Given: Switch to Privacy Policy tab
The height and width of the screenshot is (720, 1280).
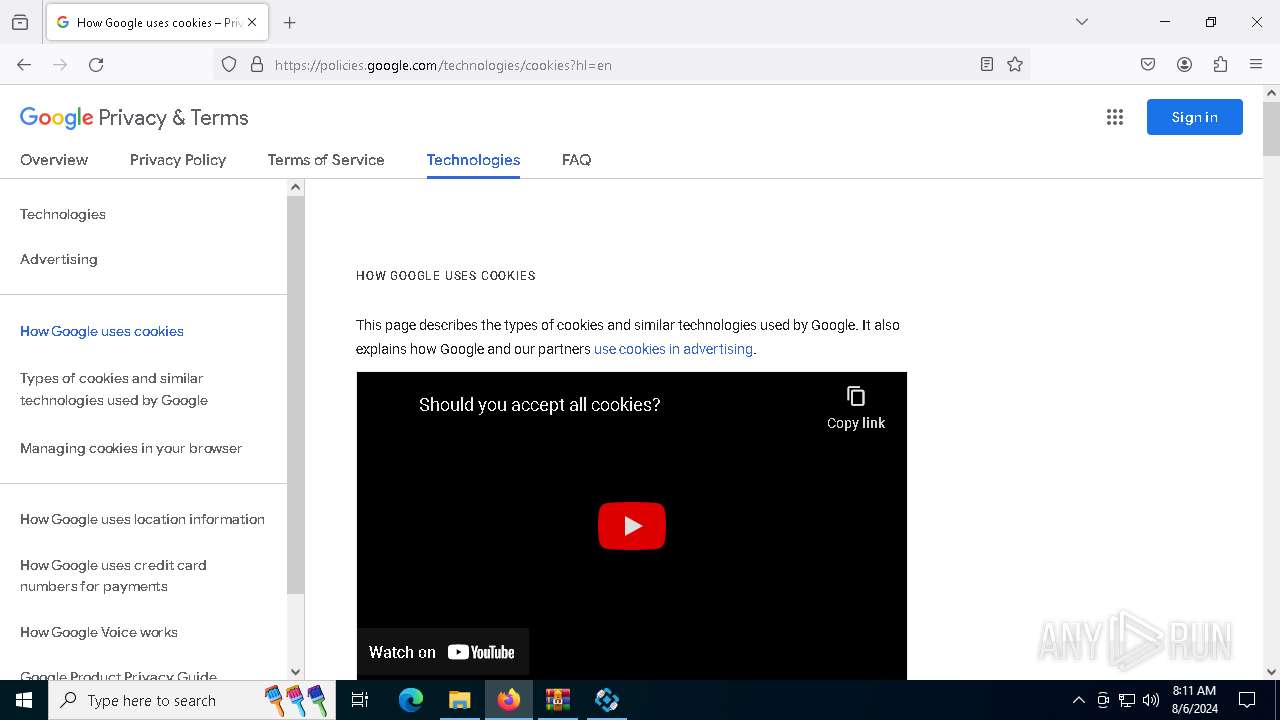Looking at the screenshot, I should [178, 160].
